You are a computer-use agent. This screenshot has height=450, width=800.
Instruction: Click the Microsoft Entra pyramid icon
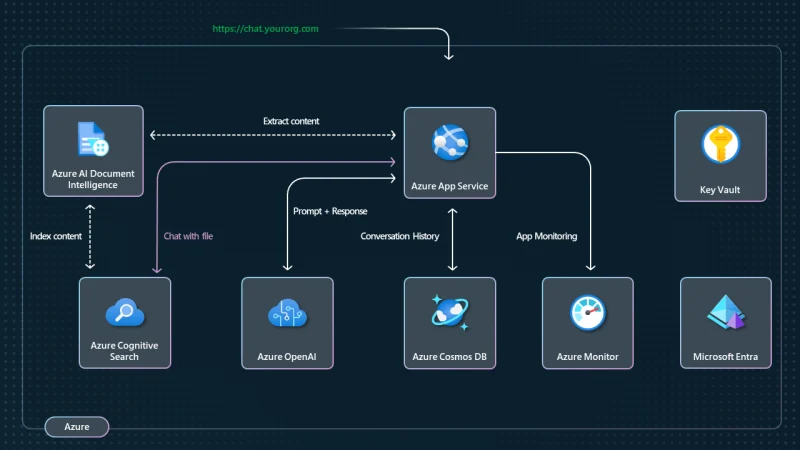pos(726,312)
